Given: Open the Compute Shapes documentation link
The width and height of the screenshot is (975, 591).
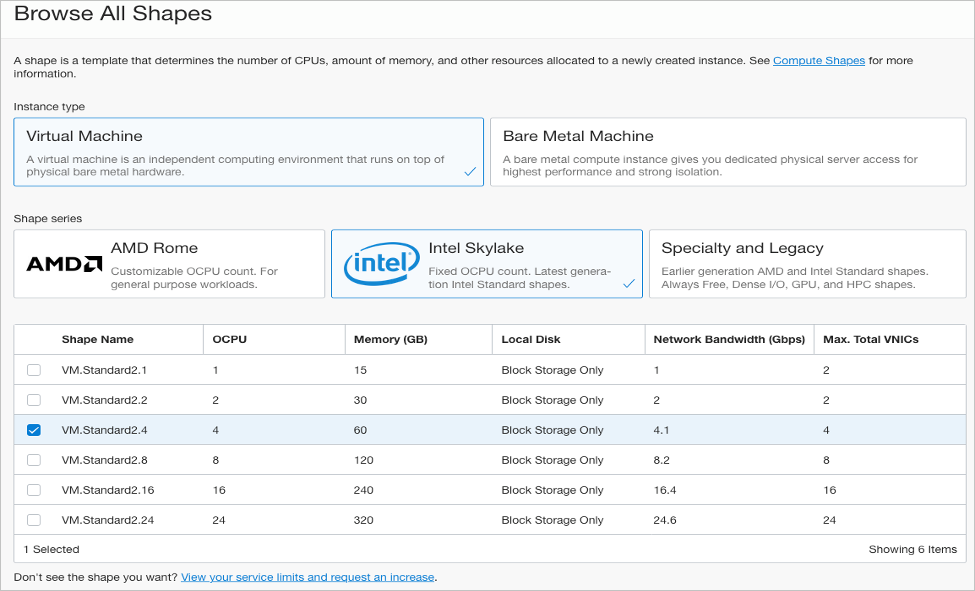Looking at the screenshot, I should coord(818,61).
